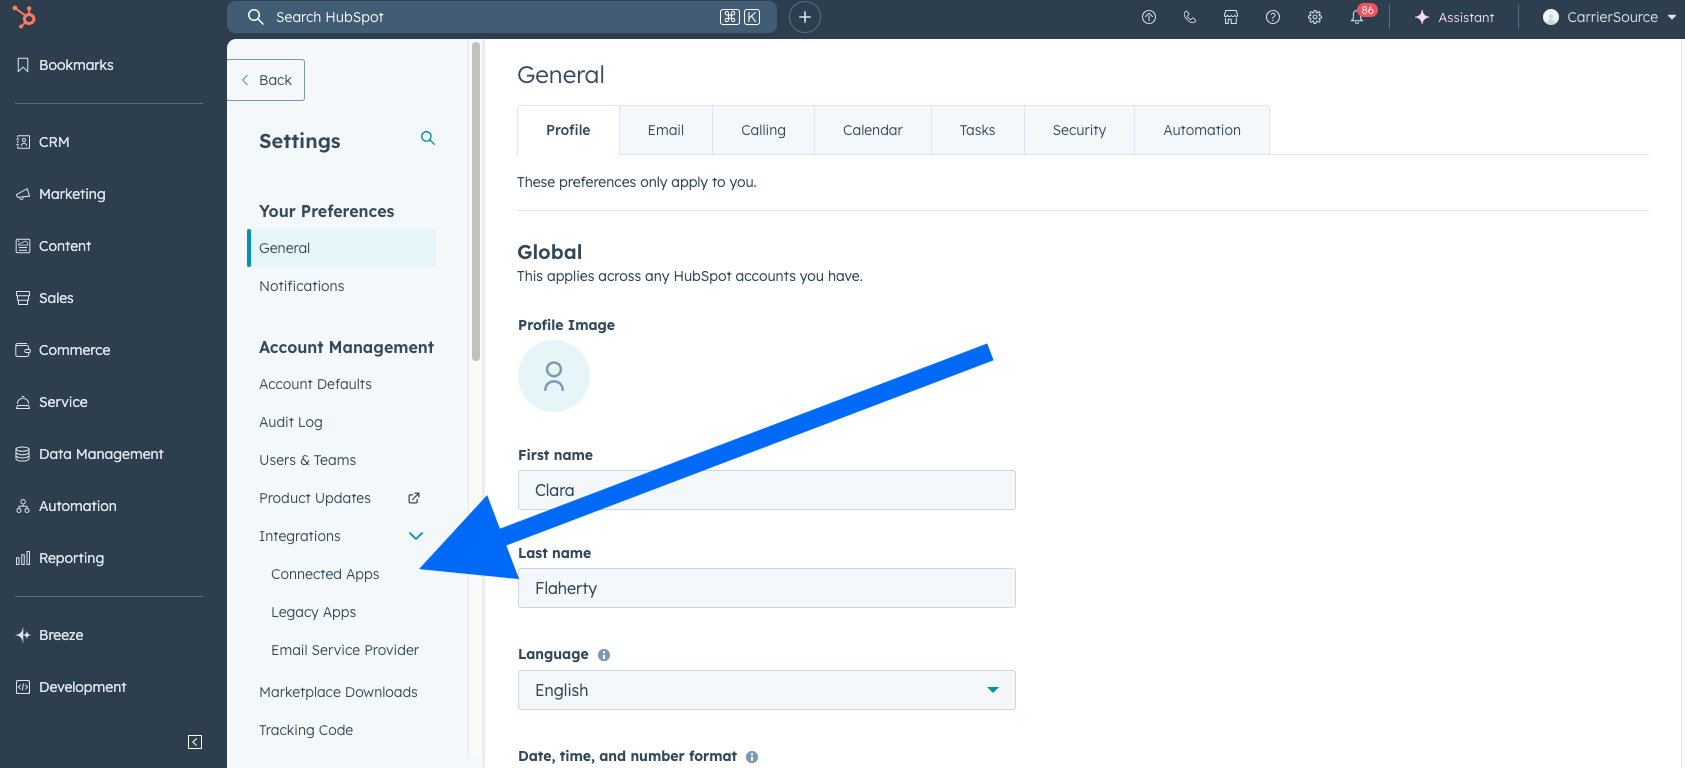This screenshot has height=768, width=1685.
Task: Switch to the Calendar tab
Action: tap(873, 130)
